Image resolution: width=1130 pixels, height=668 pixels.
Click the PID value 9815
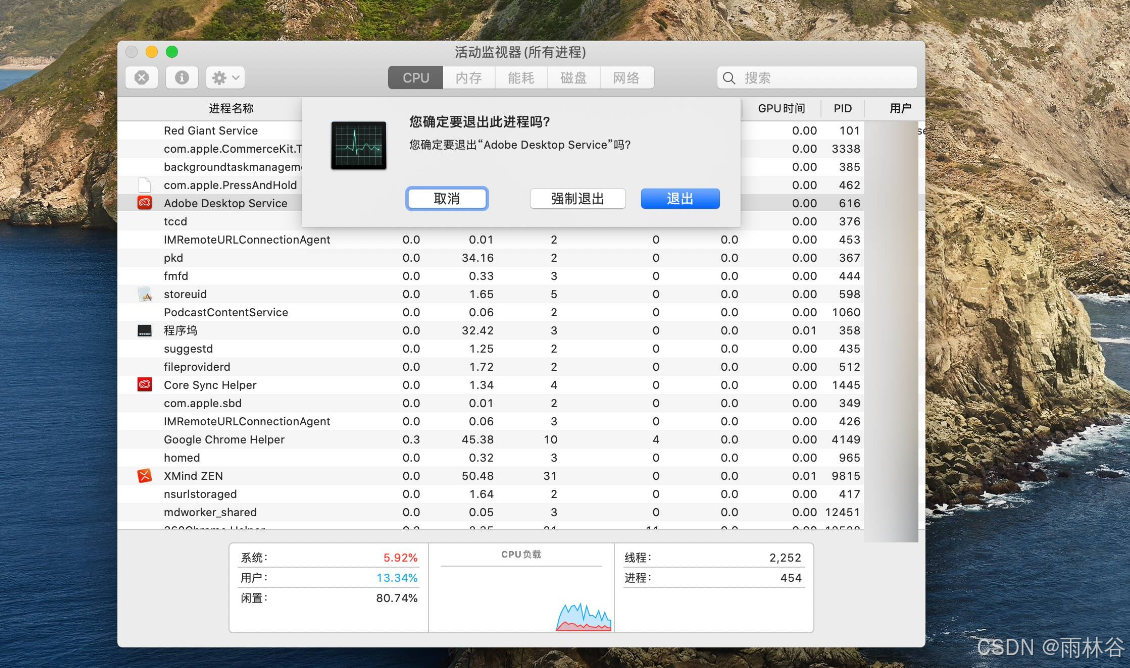pyautogui.click(x=845, y=476)
